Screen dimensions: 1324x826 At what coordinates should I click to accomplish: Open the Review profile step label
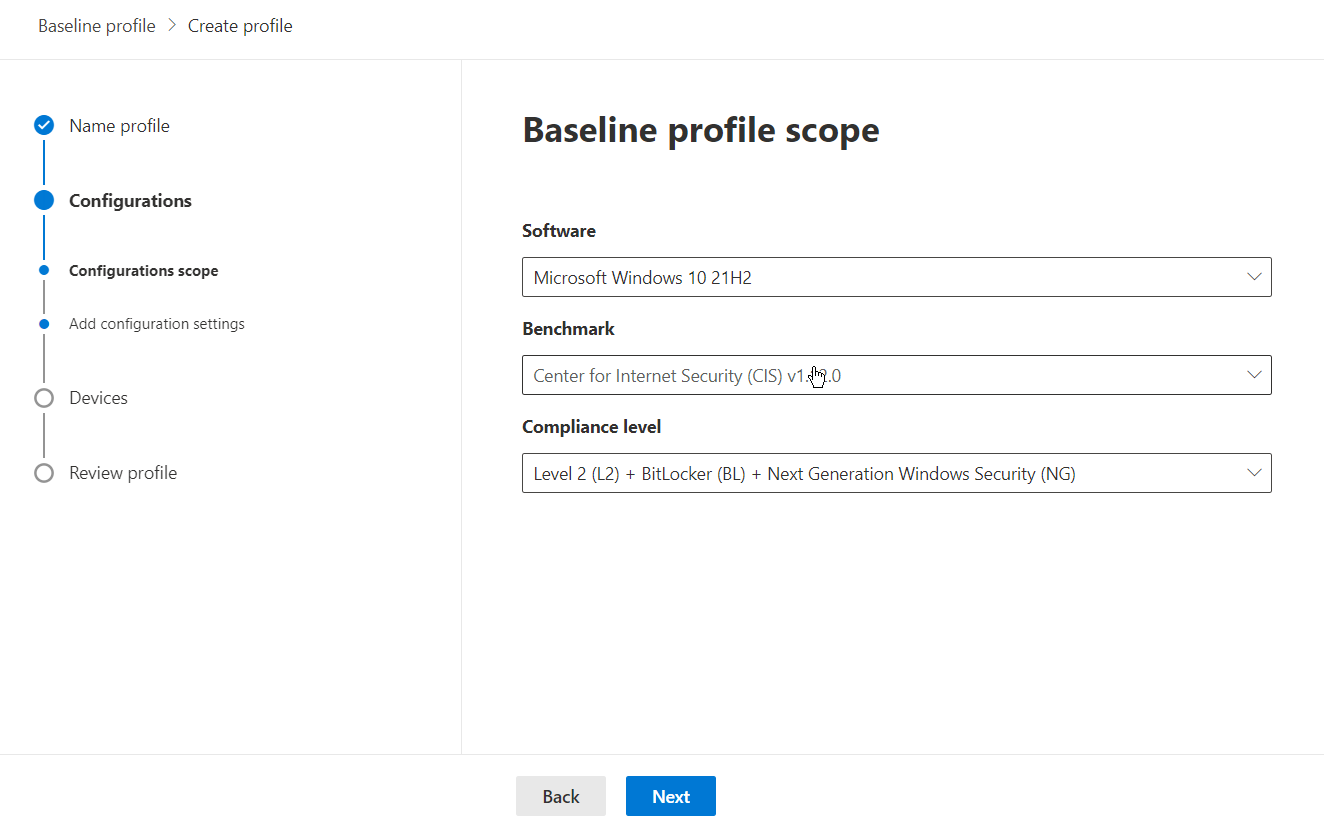click(x=123, y=473)
